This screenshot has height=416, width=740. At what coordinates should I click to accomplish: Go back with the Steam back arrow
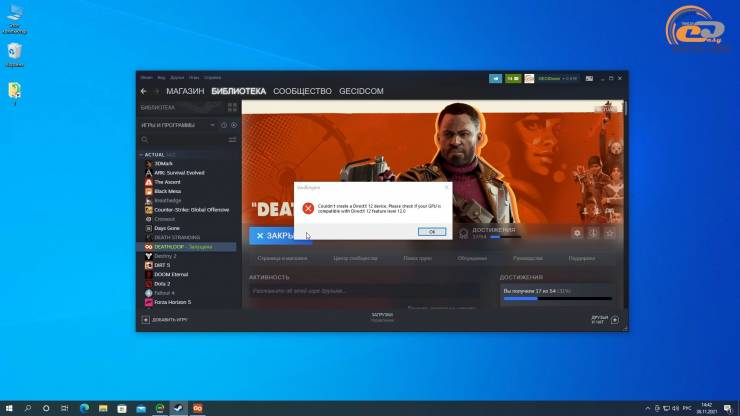[x=144, y=91]
